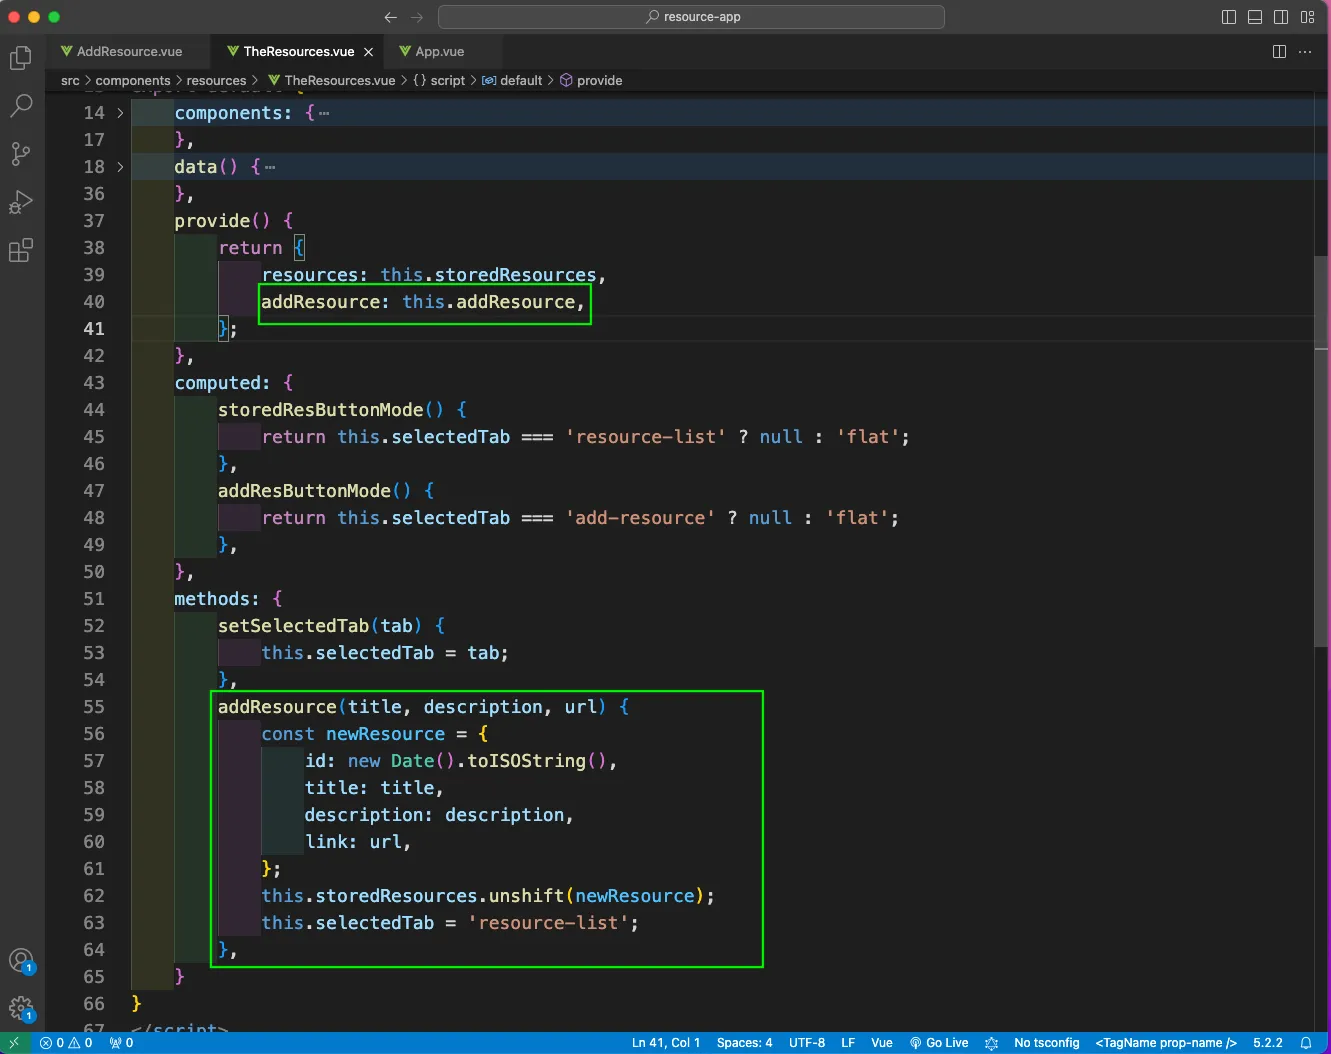Click the resource-app command center search box
The height and width of the screenshot is (1054, 1331).
tap(691, 17)
